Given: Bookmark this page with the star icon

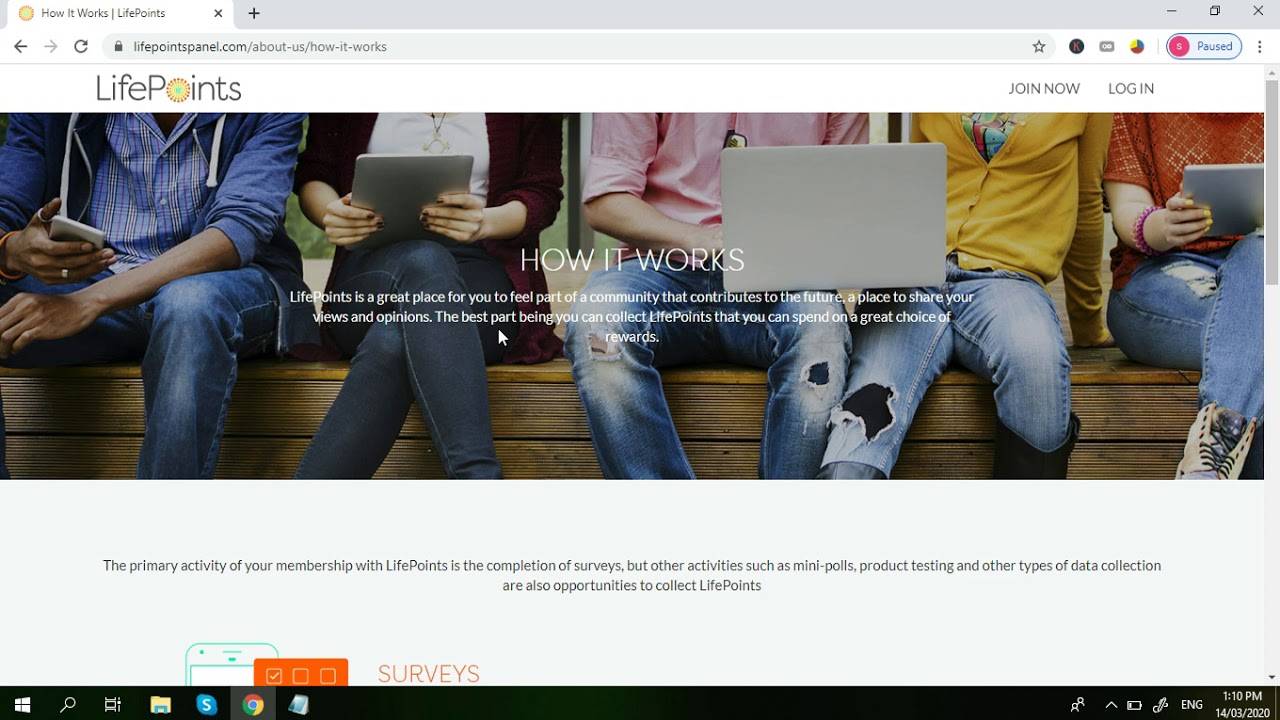Looking at the screenshot, I should point(1039,46).
